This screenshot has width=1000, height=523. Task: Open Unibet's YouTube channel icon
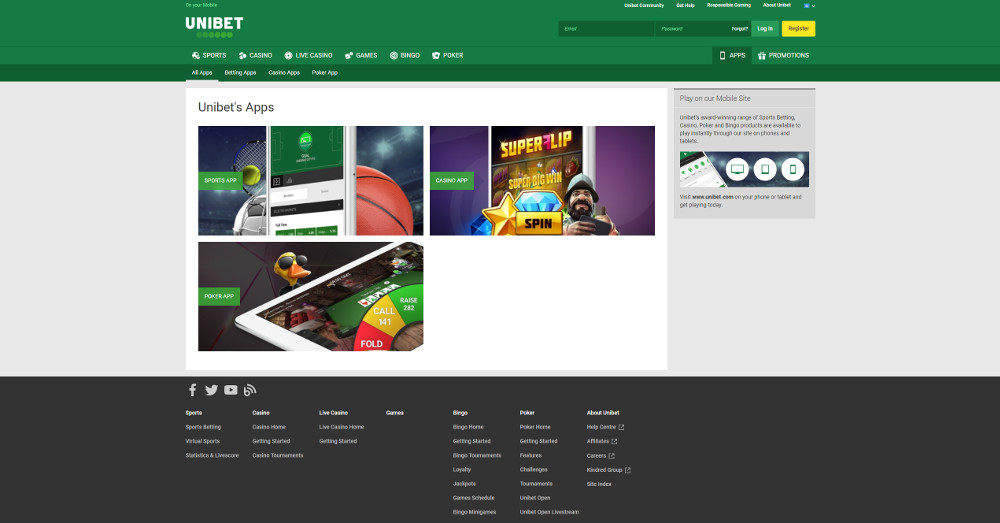click(231, 390)
